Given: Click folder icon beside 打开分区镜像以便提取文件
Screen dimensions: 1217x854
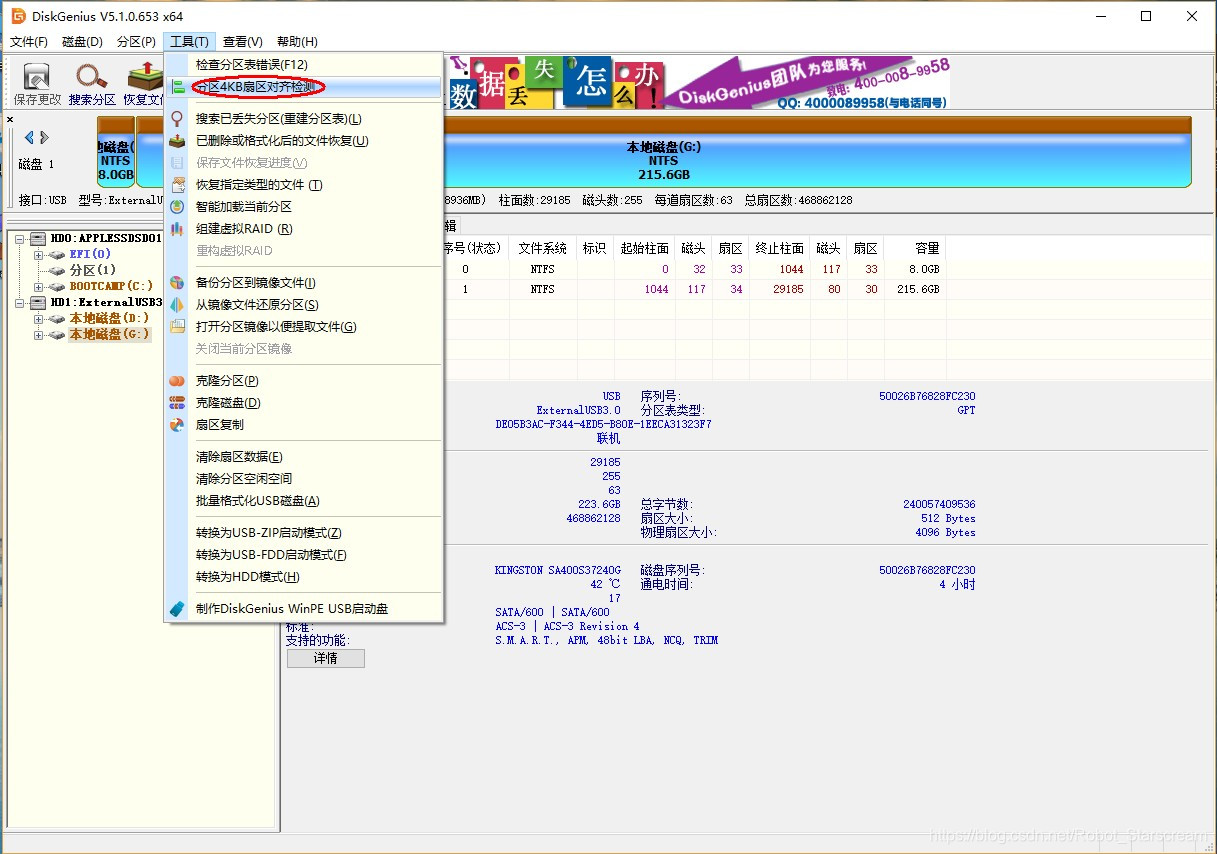Looking at the screenshot, I should 178,327.
